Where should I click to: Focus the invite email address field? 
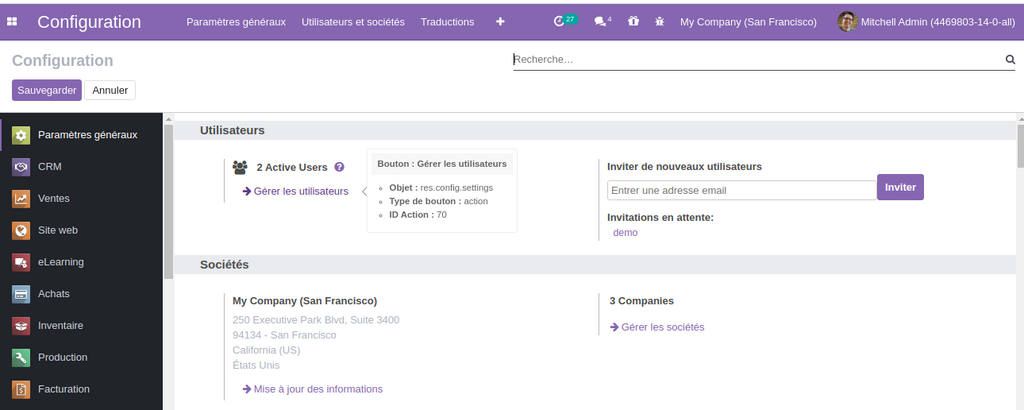[x=741, y=190]
